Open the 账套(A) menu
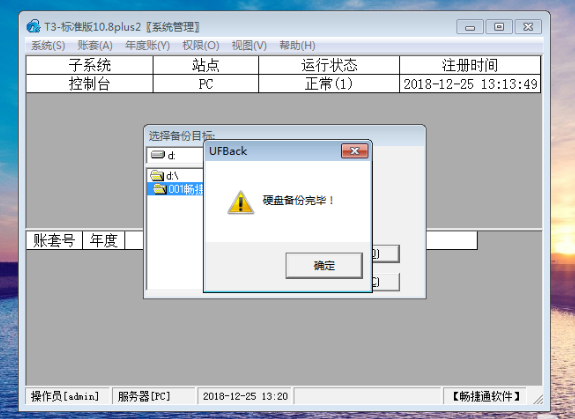575x419 pixels. click(x=95, y=45)
